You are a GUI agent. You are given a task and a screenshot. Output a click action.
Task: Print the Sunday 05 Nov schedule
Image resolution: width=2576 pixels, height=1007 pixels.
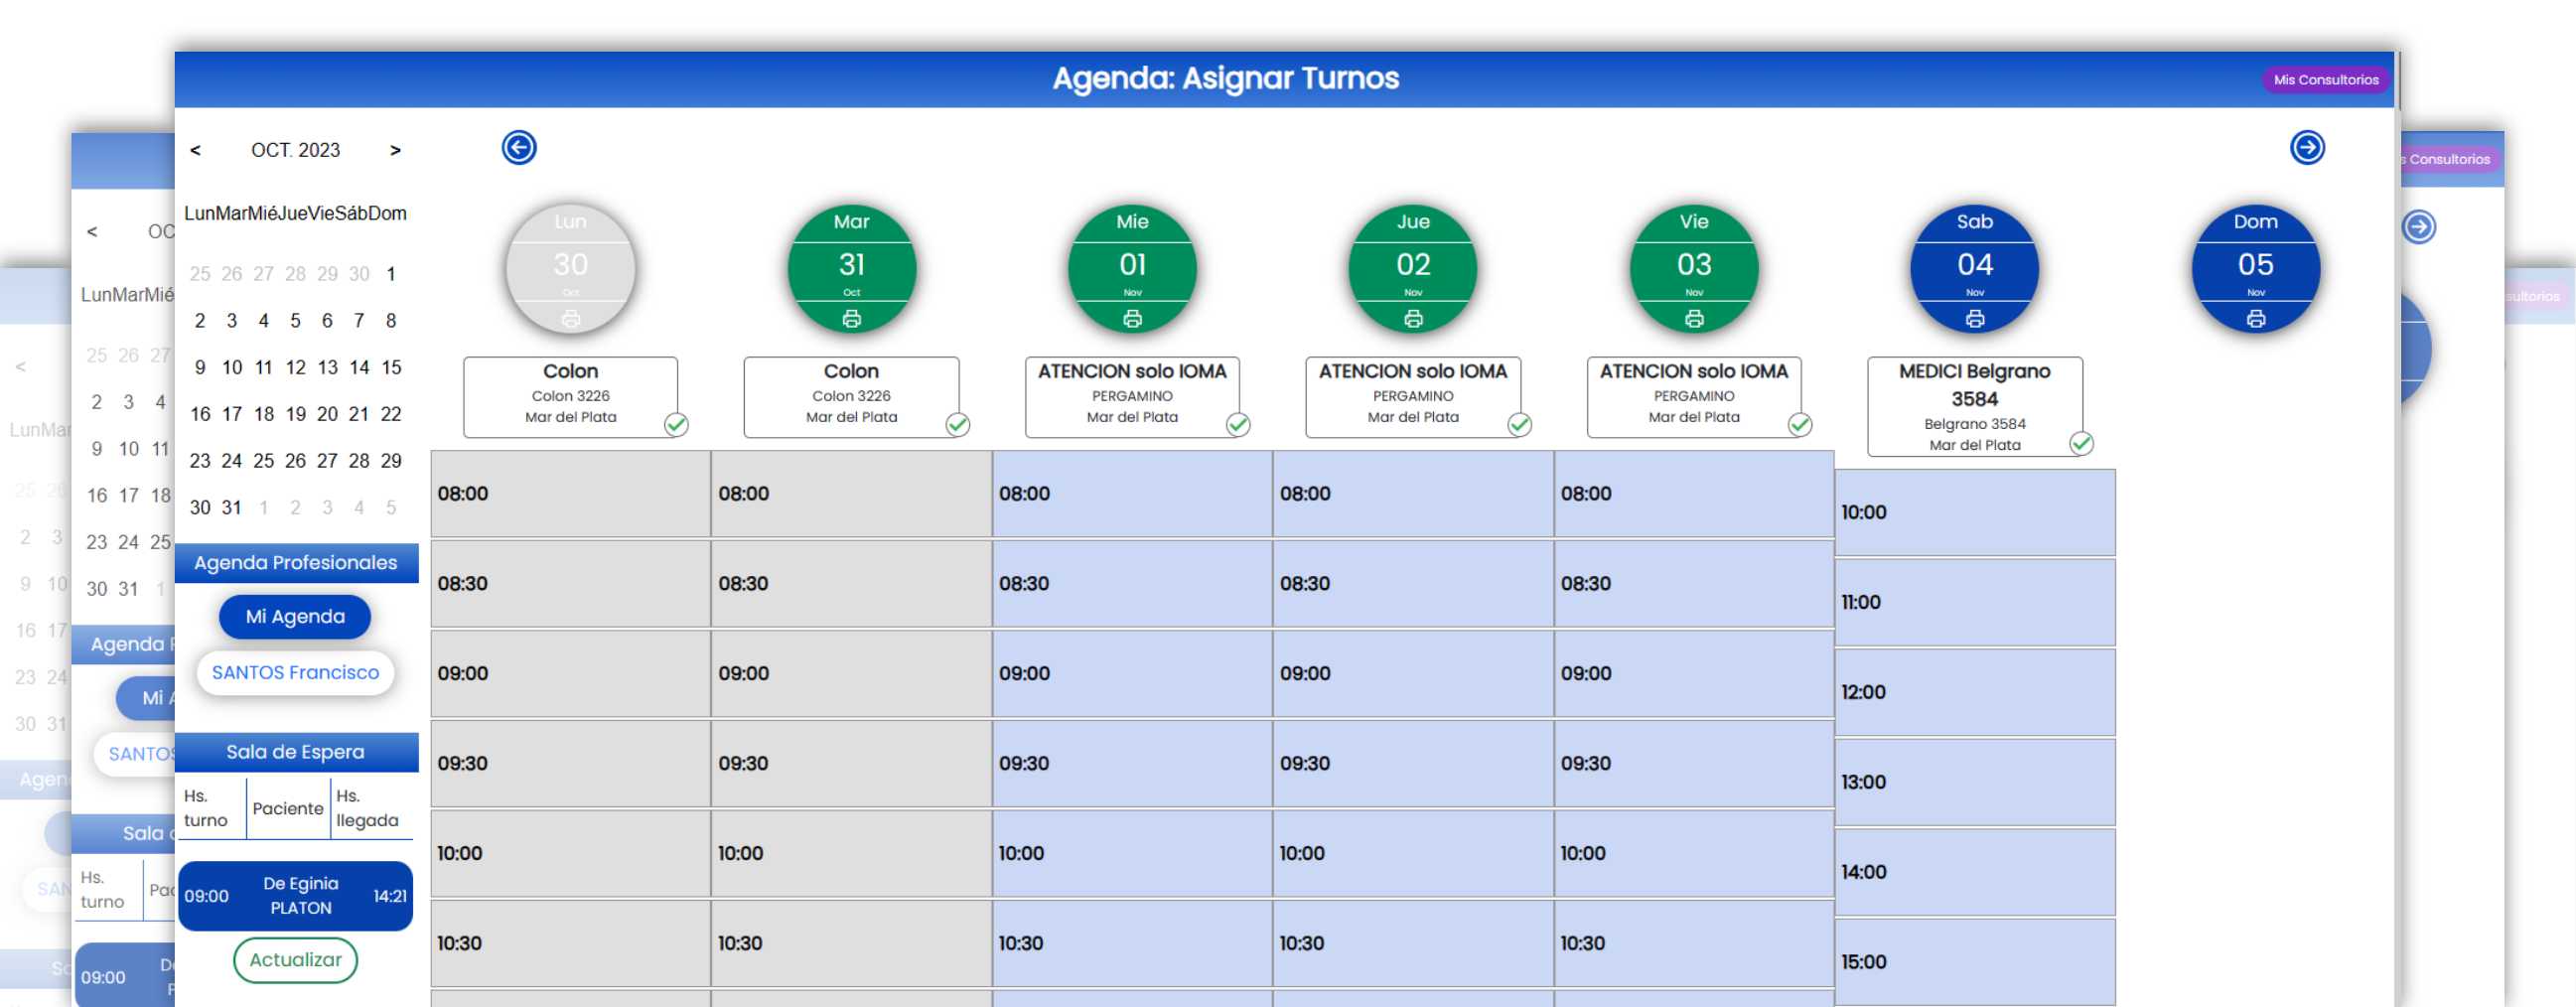tap(2255, 319)
